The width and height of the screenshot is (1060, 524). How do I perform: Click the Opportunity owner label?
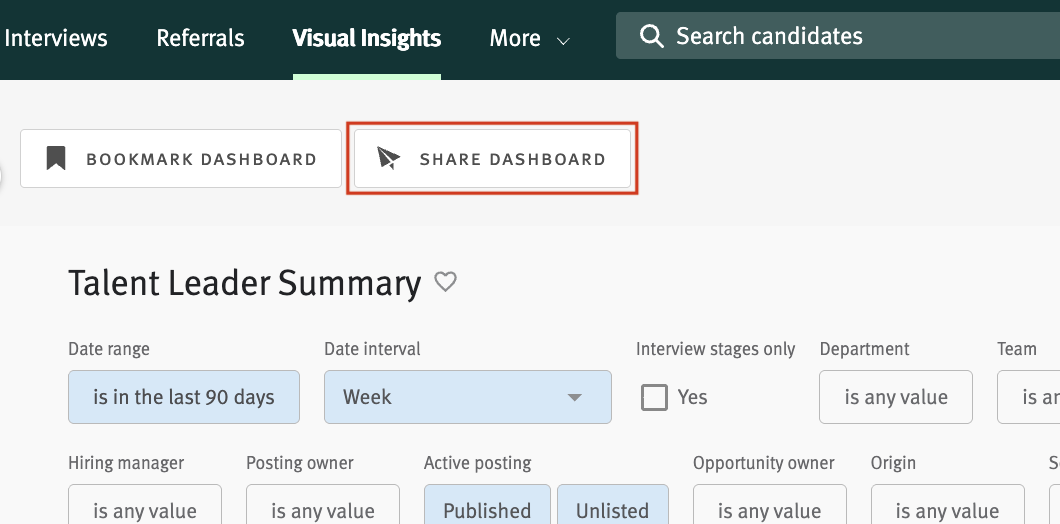point(764,463)
